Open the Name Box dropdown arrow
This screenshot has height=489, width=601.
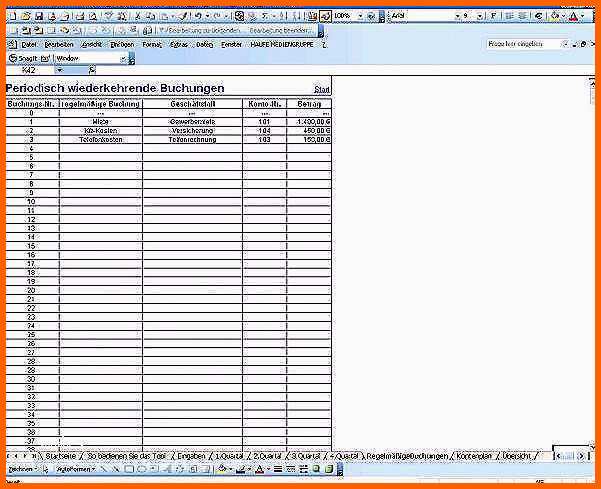pyautogui.click(x=60, y=70)
